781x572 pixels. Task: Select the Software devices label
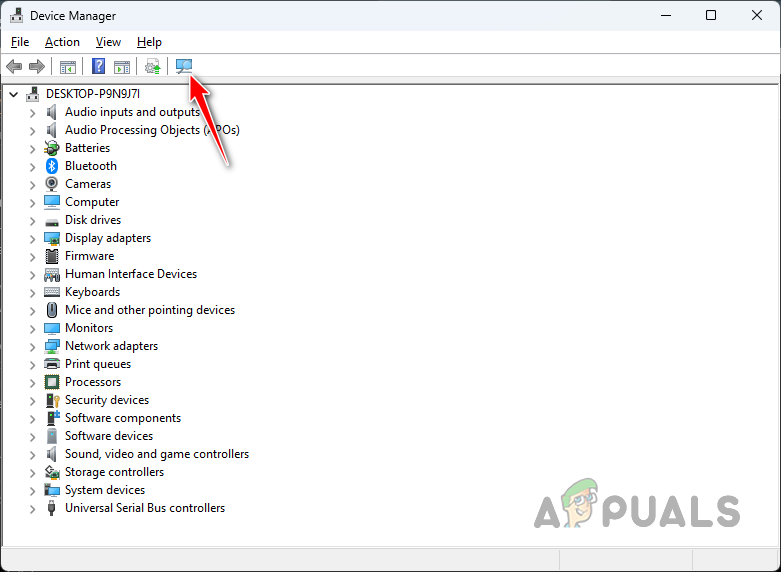point(109,436)
